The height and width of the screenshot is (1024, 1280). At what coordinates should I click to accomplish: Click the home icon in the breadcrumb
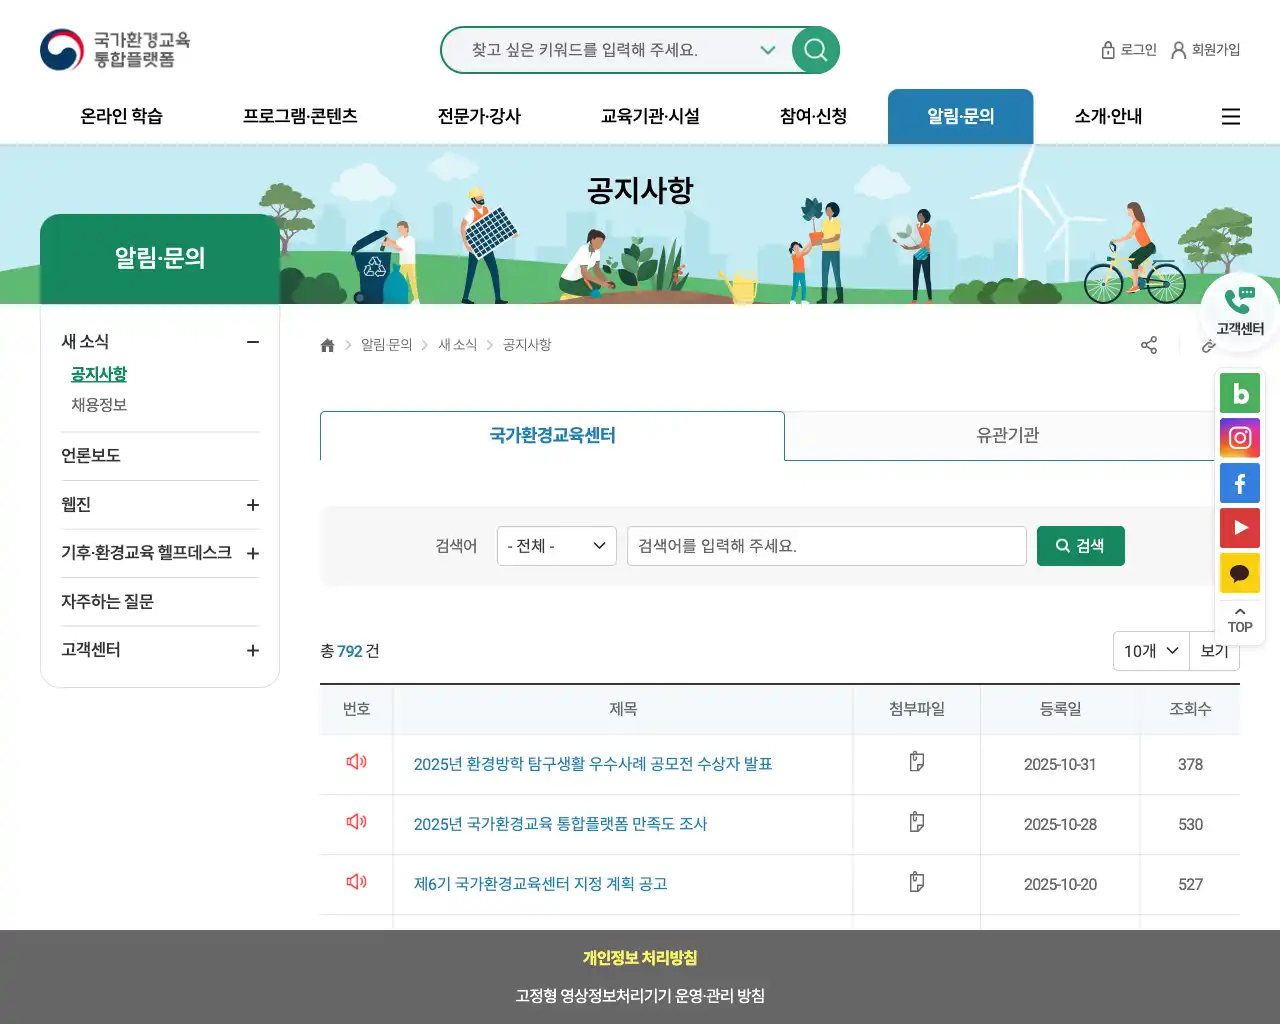[x=327, y=344]
